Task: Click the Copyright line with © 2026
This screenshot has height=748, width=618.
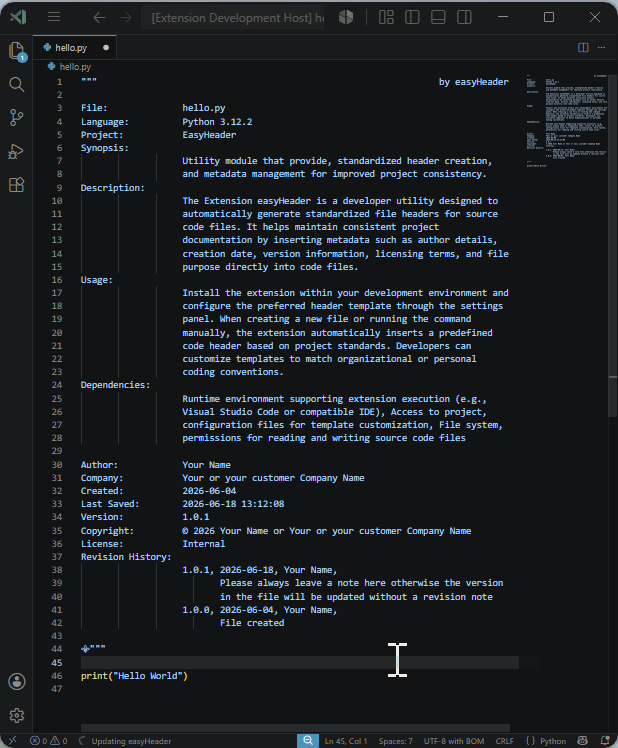Action: [x=326, y=531]
